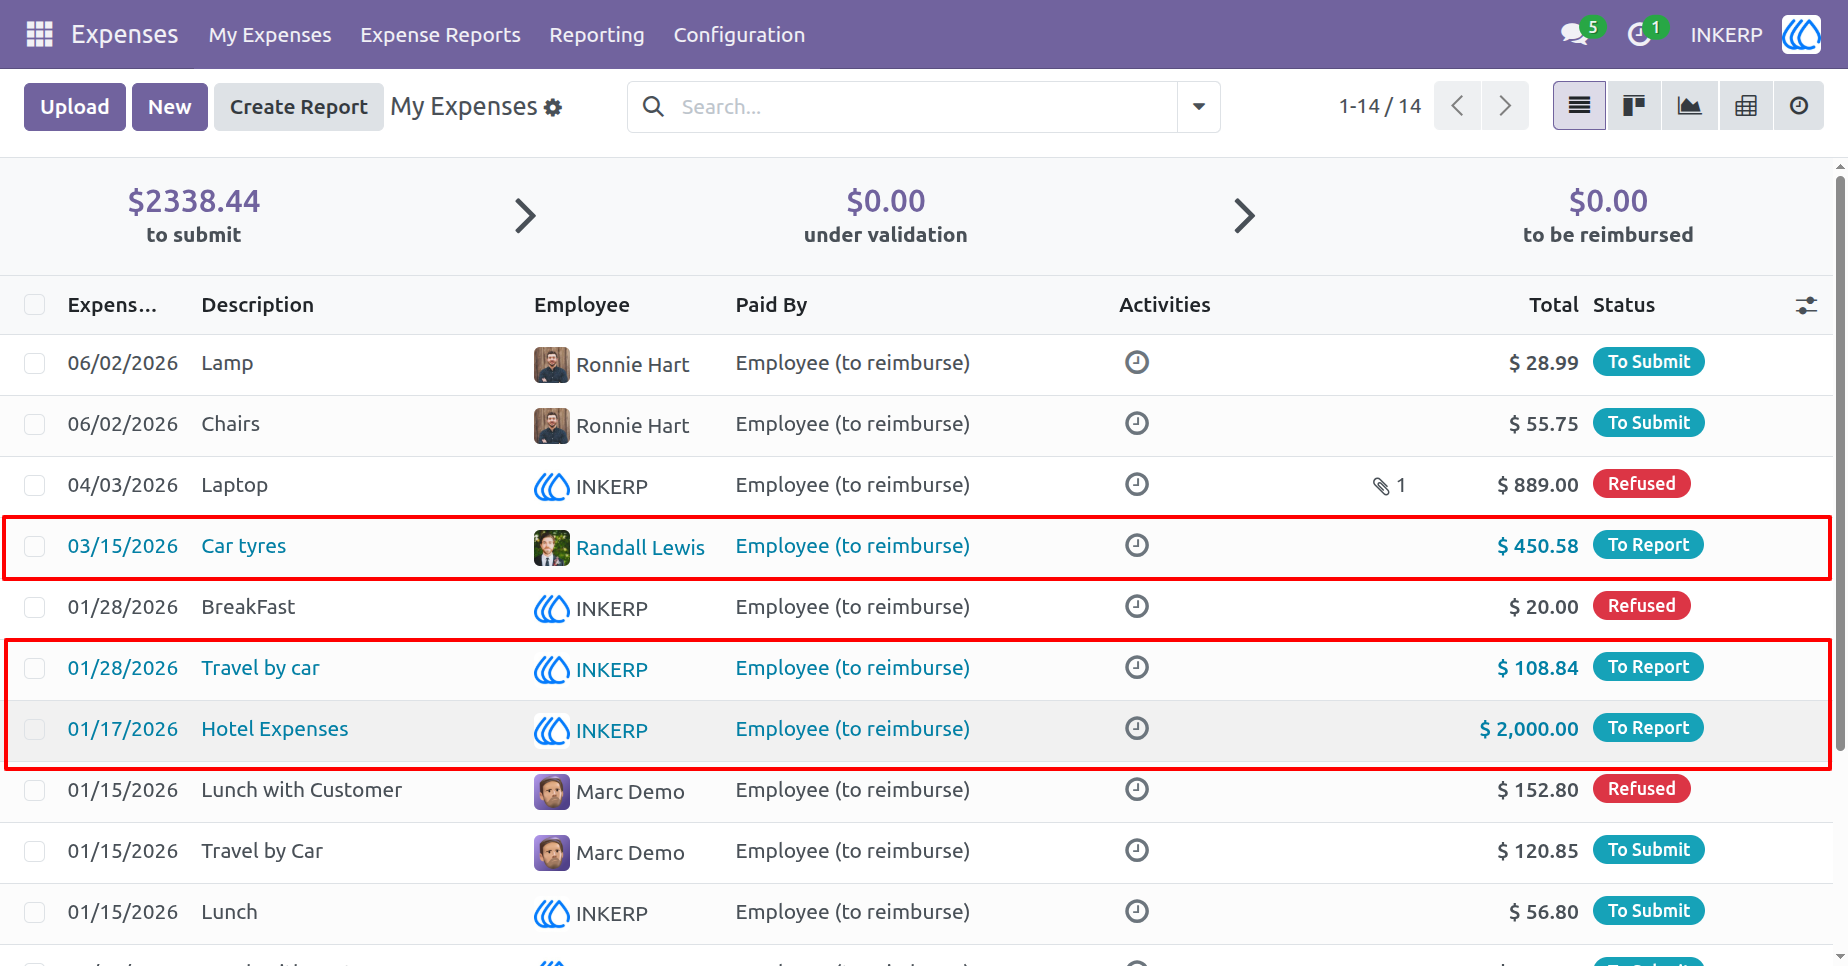
Task: Focus the search input field
Action: (x=925, y=107)
